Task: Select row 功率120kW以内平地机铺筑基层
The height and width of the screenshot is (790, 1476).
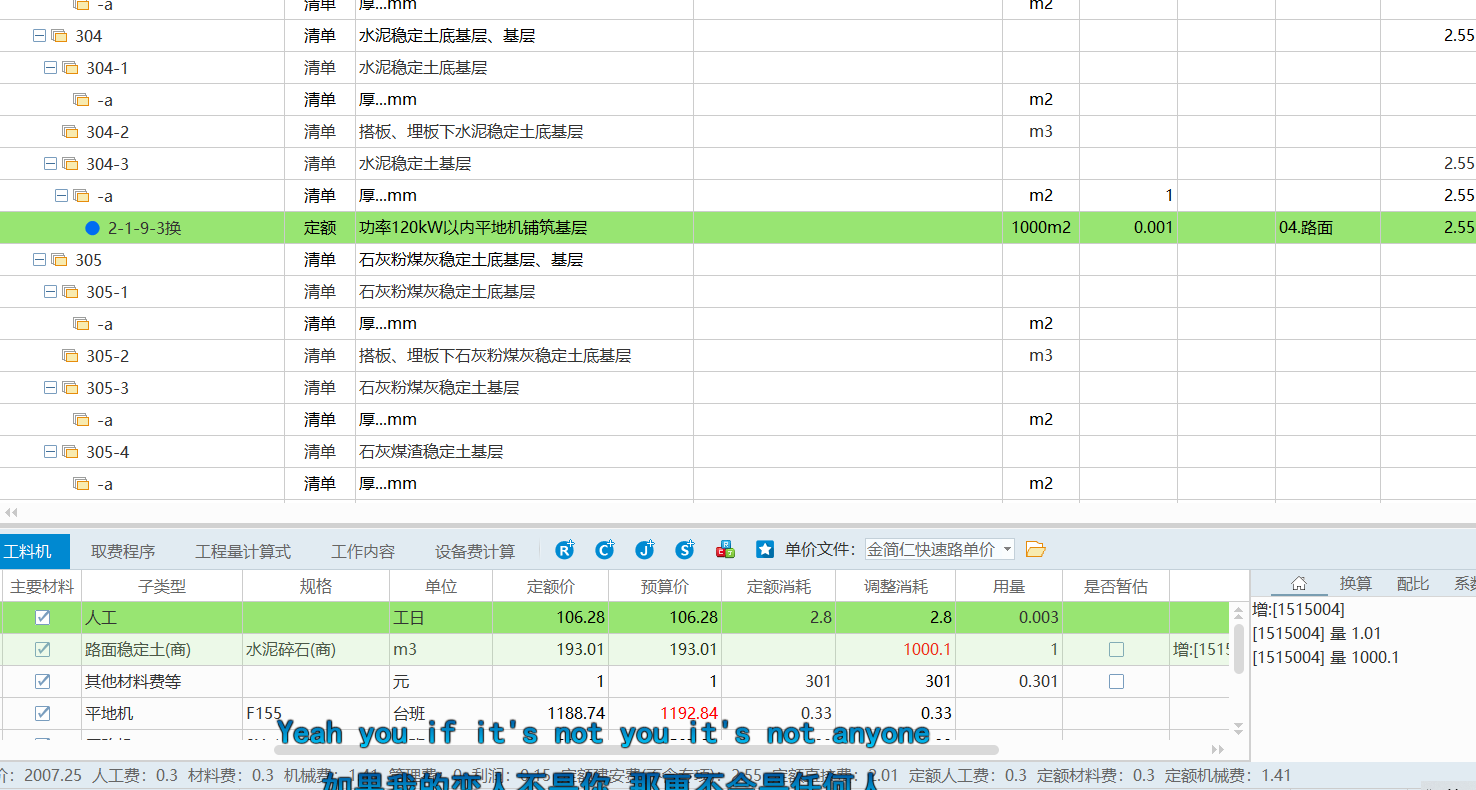Action: click(x=738, y=228)
